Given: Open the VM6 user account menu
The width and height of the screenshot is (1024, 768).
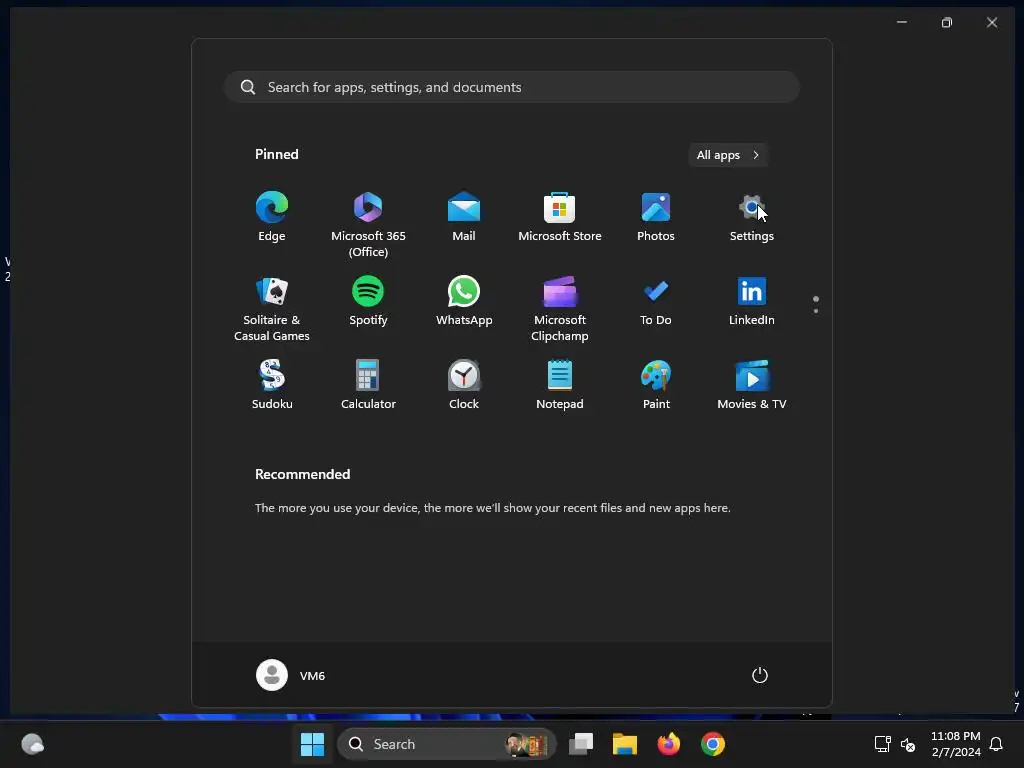Looking at the screenshot, I should point(291,675).
